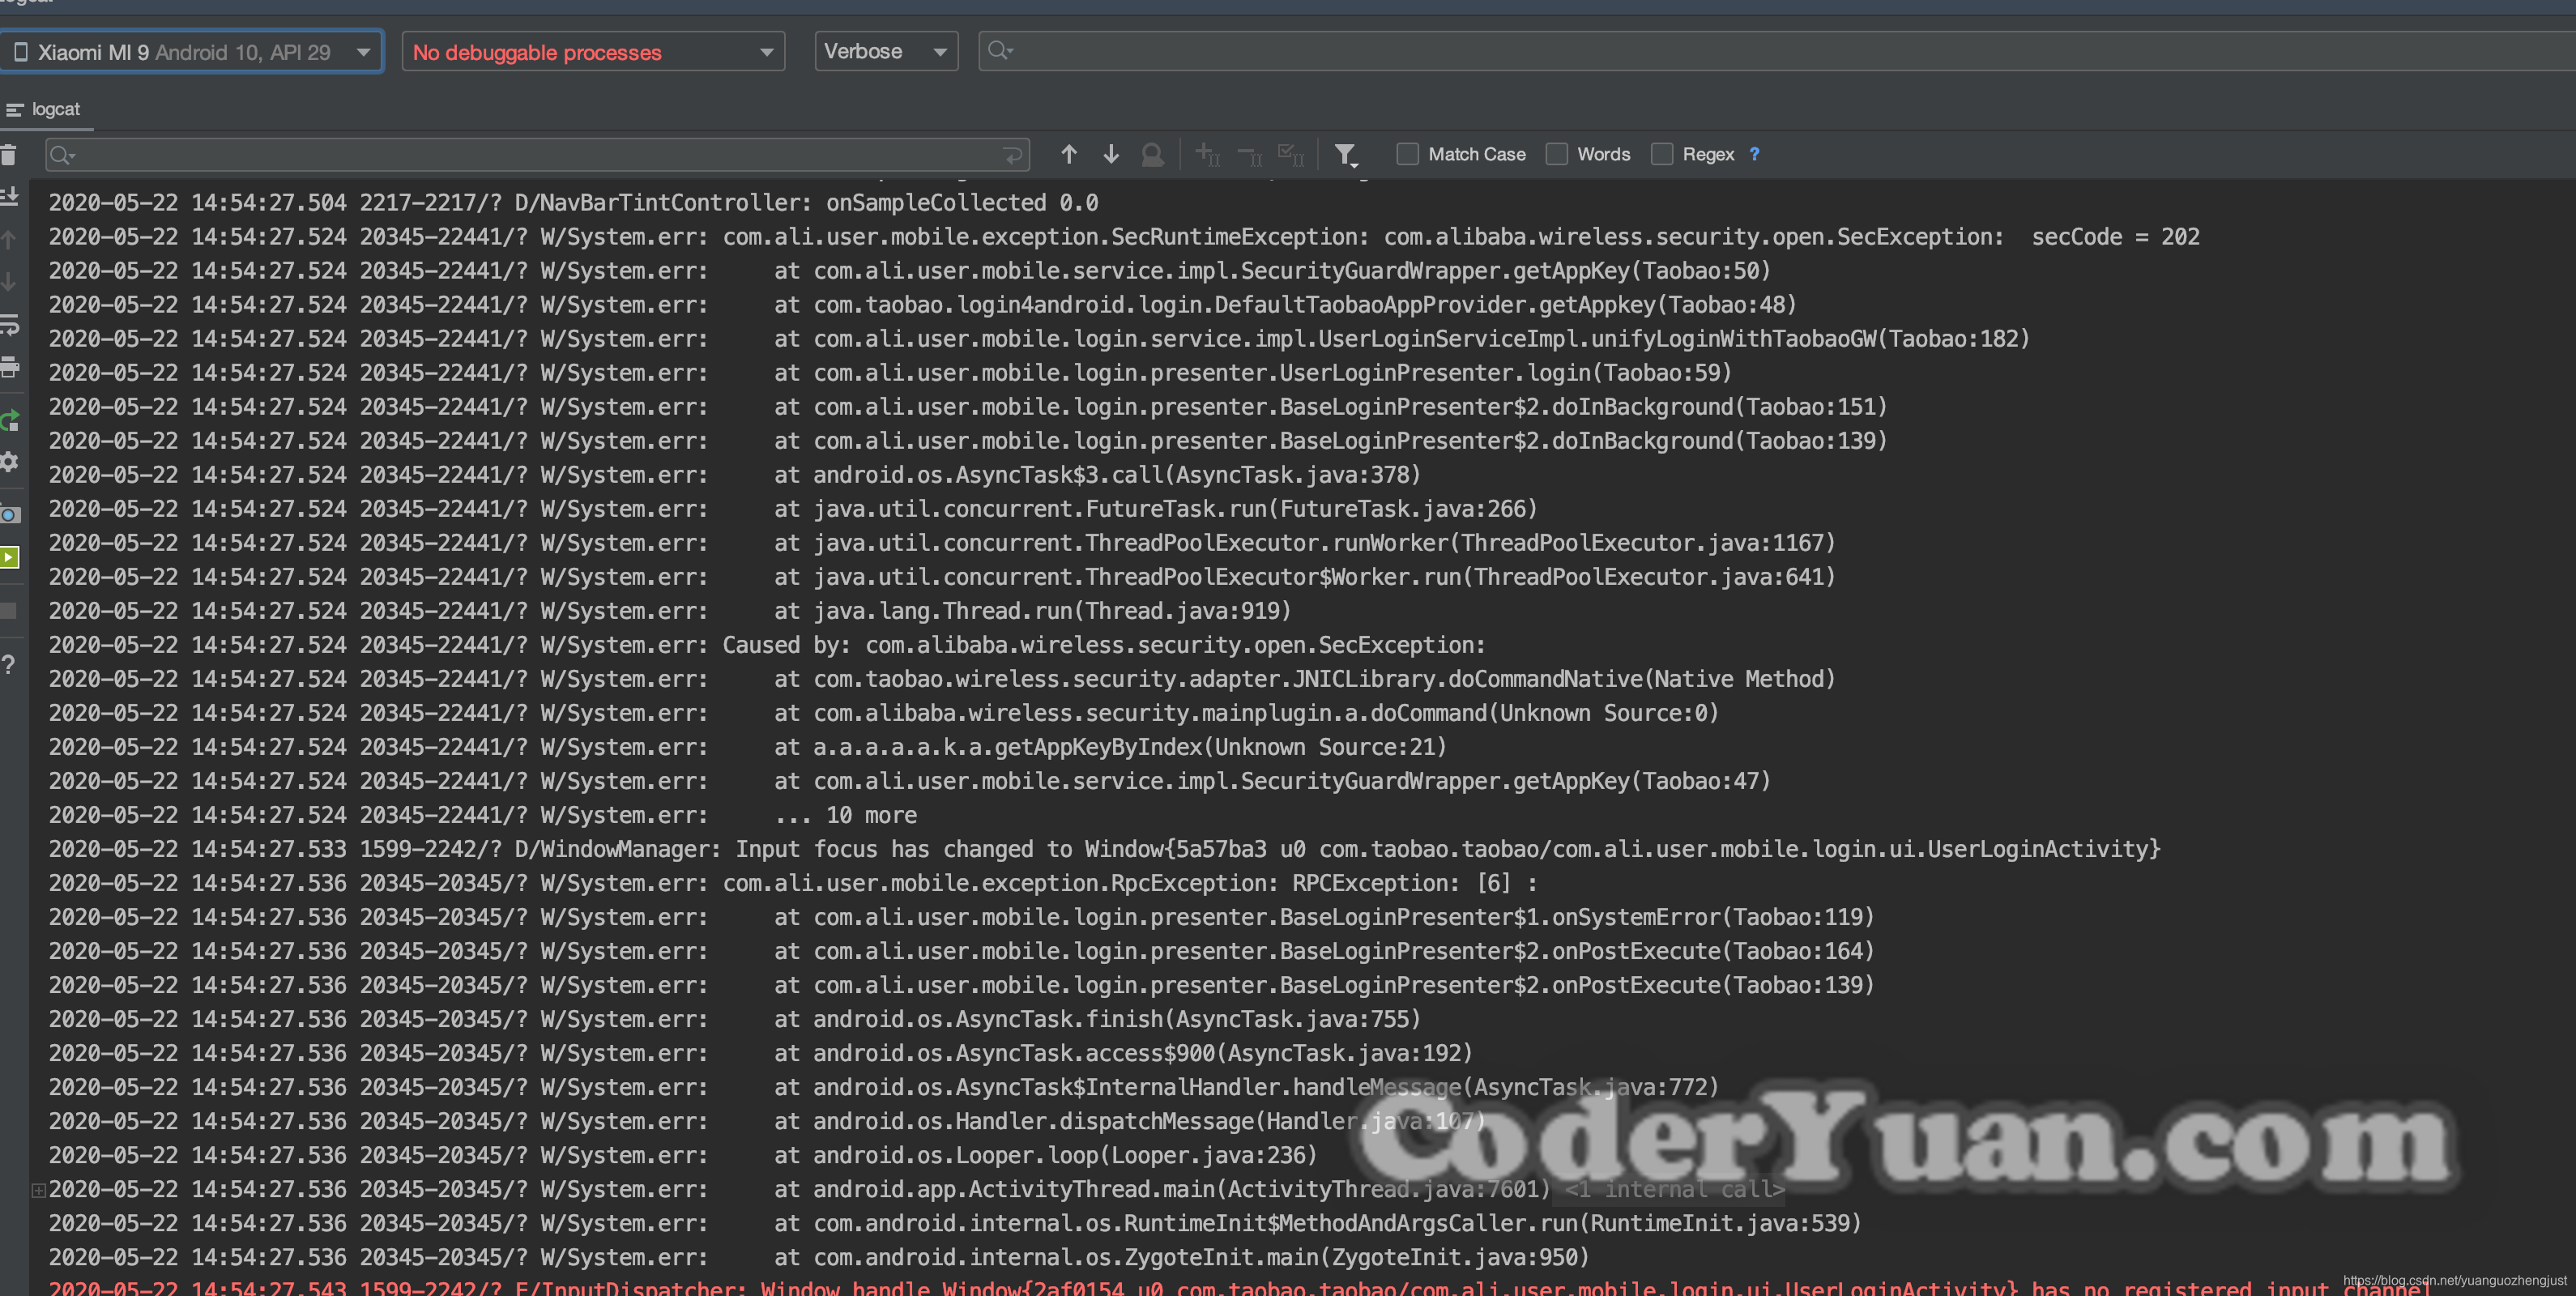This screenshot has height=1296, width=2576.
Task: Open the Xiaomi MI 9 device dropdown
Action: [x=190, y=52]
